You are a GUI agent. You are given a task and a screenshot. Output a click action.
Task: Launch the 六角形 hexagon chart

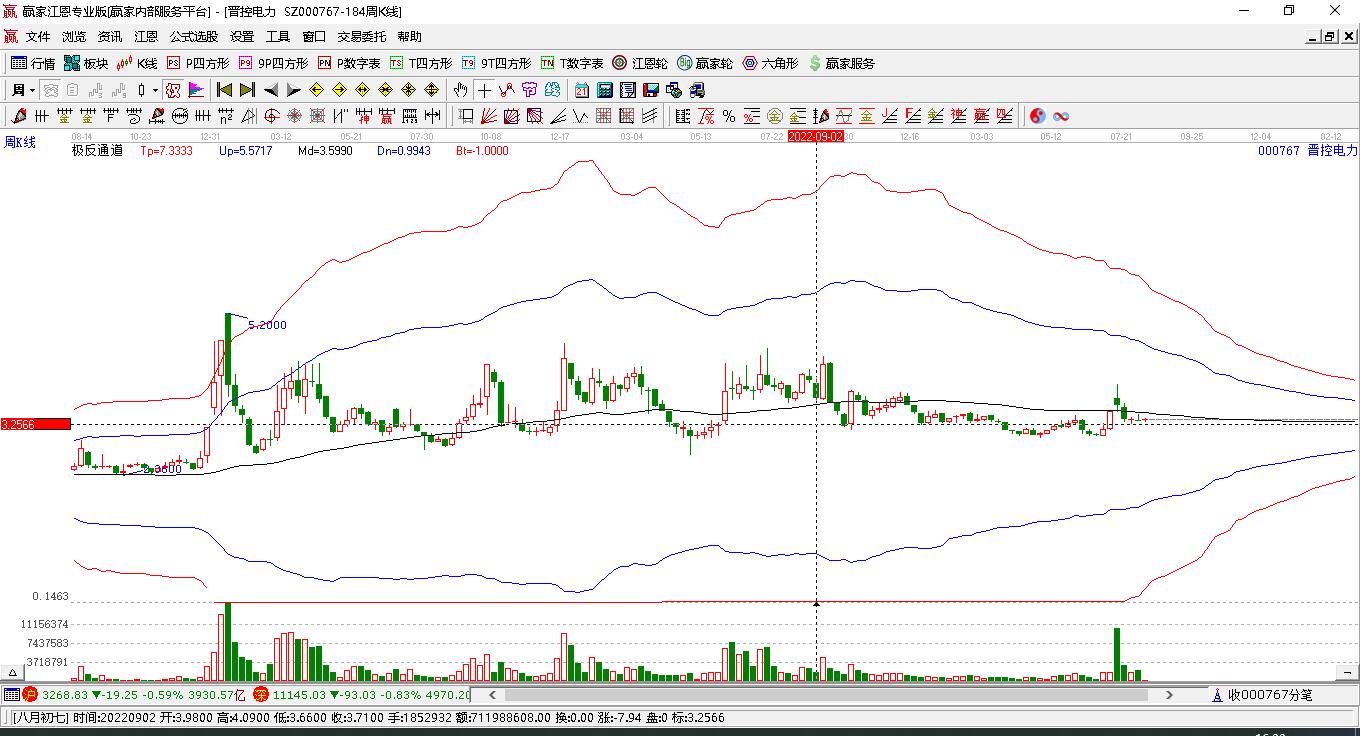770,63
